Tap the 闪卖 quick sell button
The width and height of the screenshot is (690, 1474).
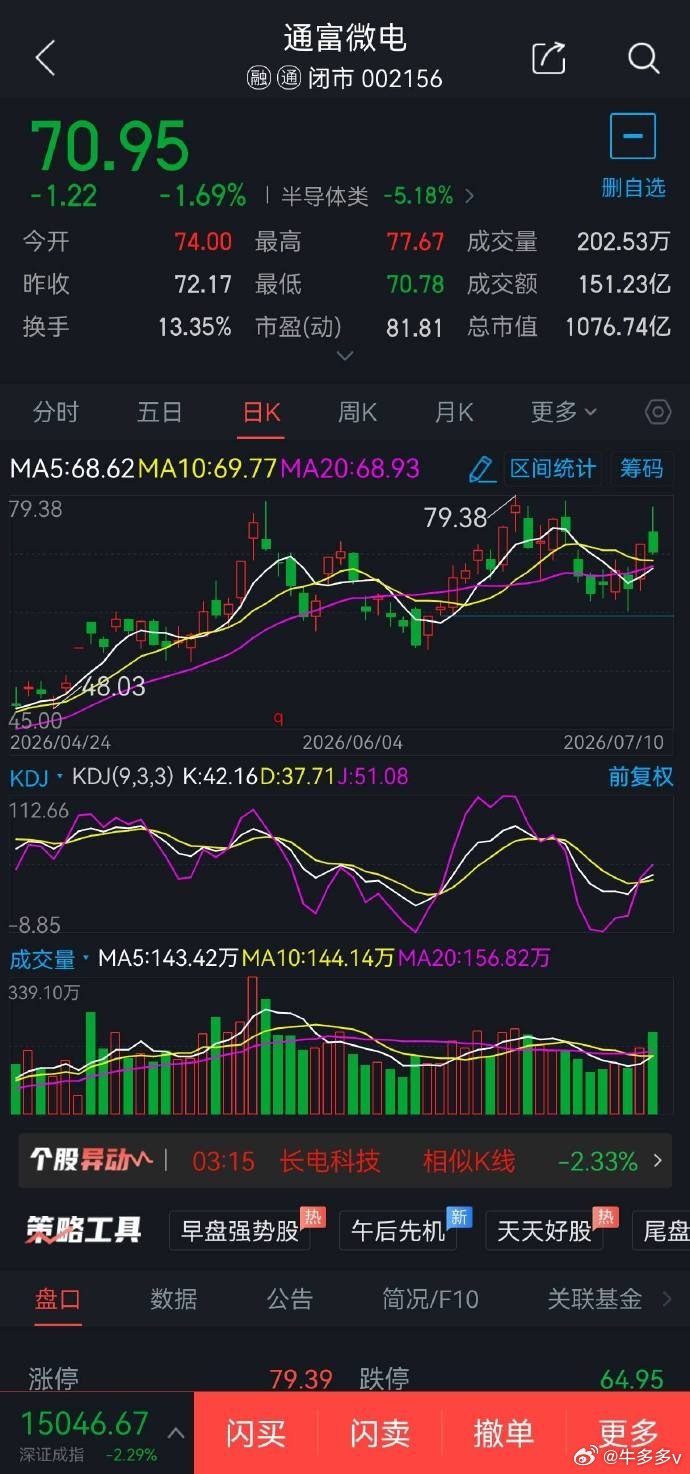click(379, 1433)
